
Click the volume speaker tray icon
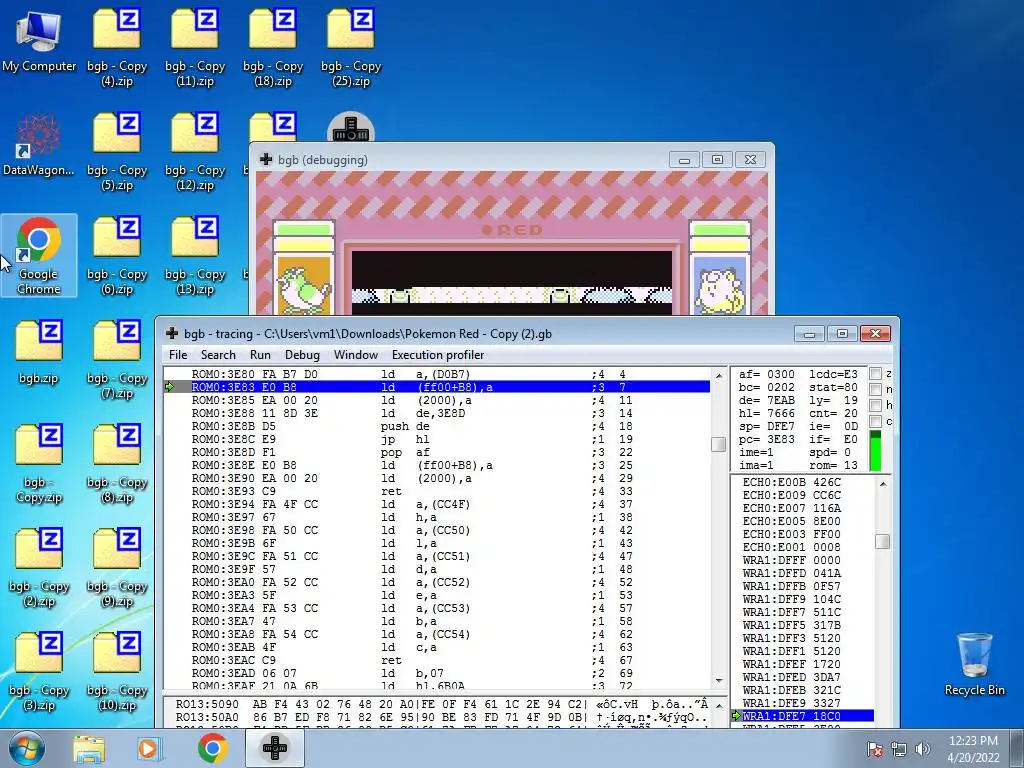coord(922,749)
